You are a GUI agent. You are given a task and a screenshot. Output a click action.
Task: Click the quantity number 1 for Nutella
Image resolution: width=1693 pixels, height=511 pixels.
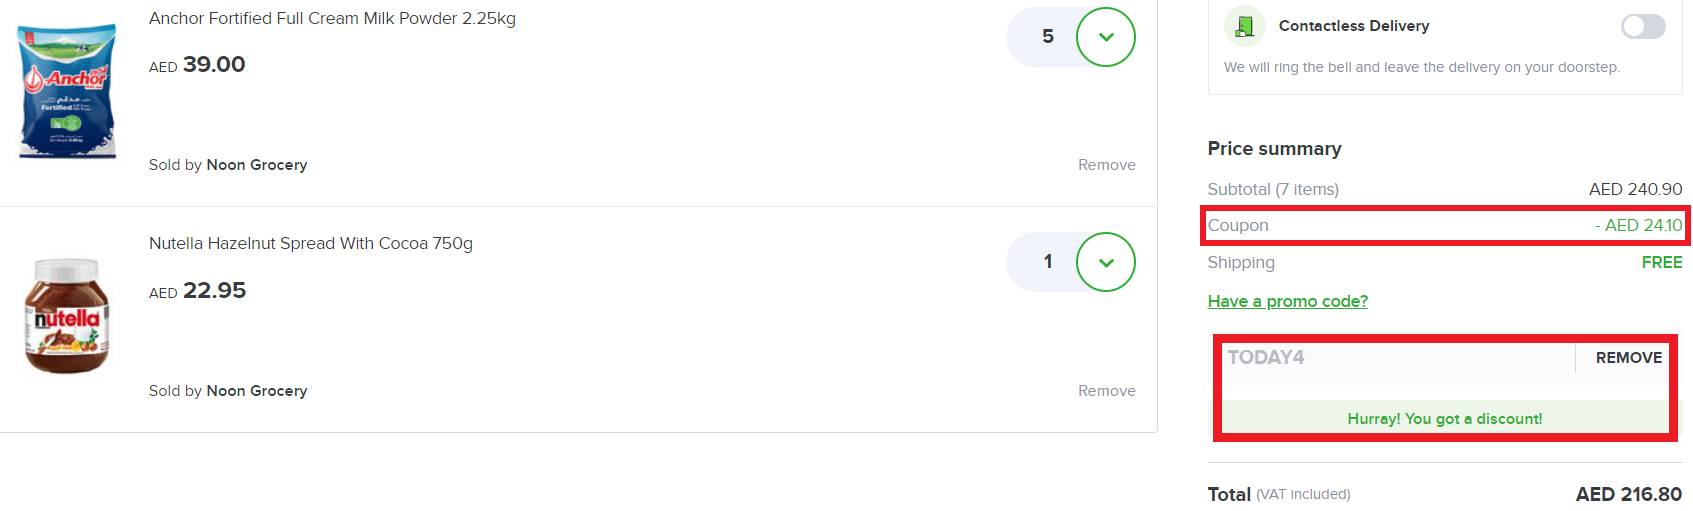pos(1047,262)
